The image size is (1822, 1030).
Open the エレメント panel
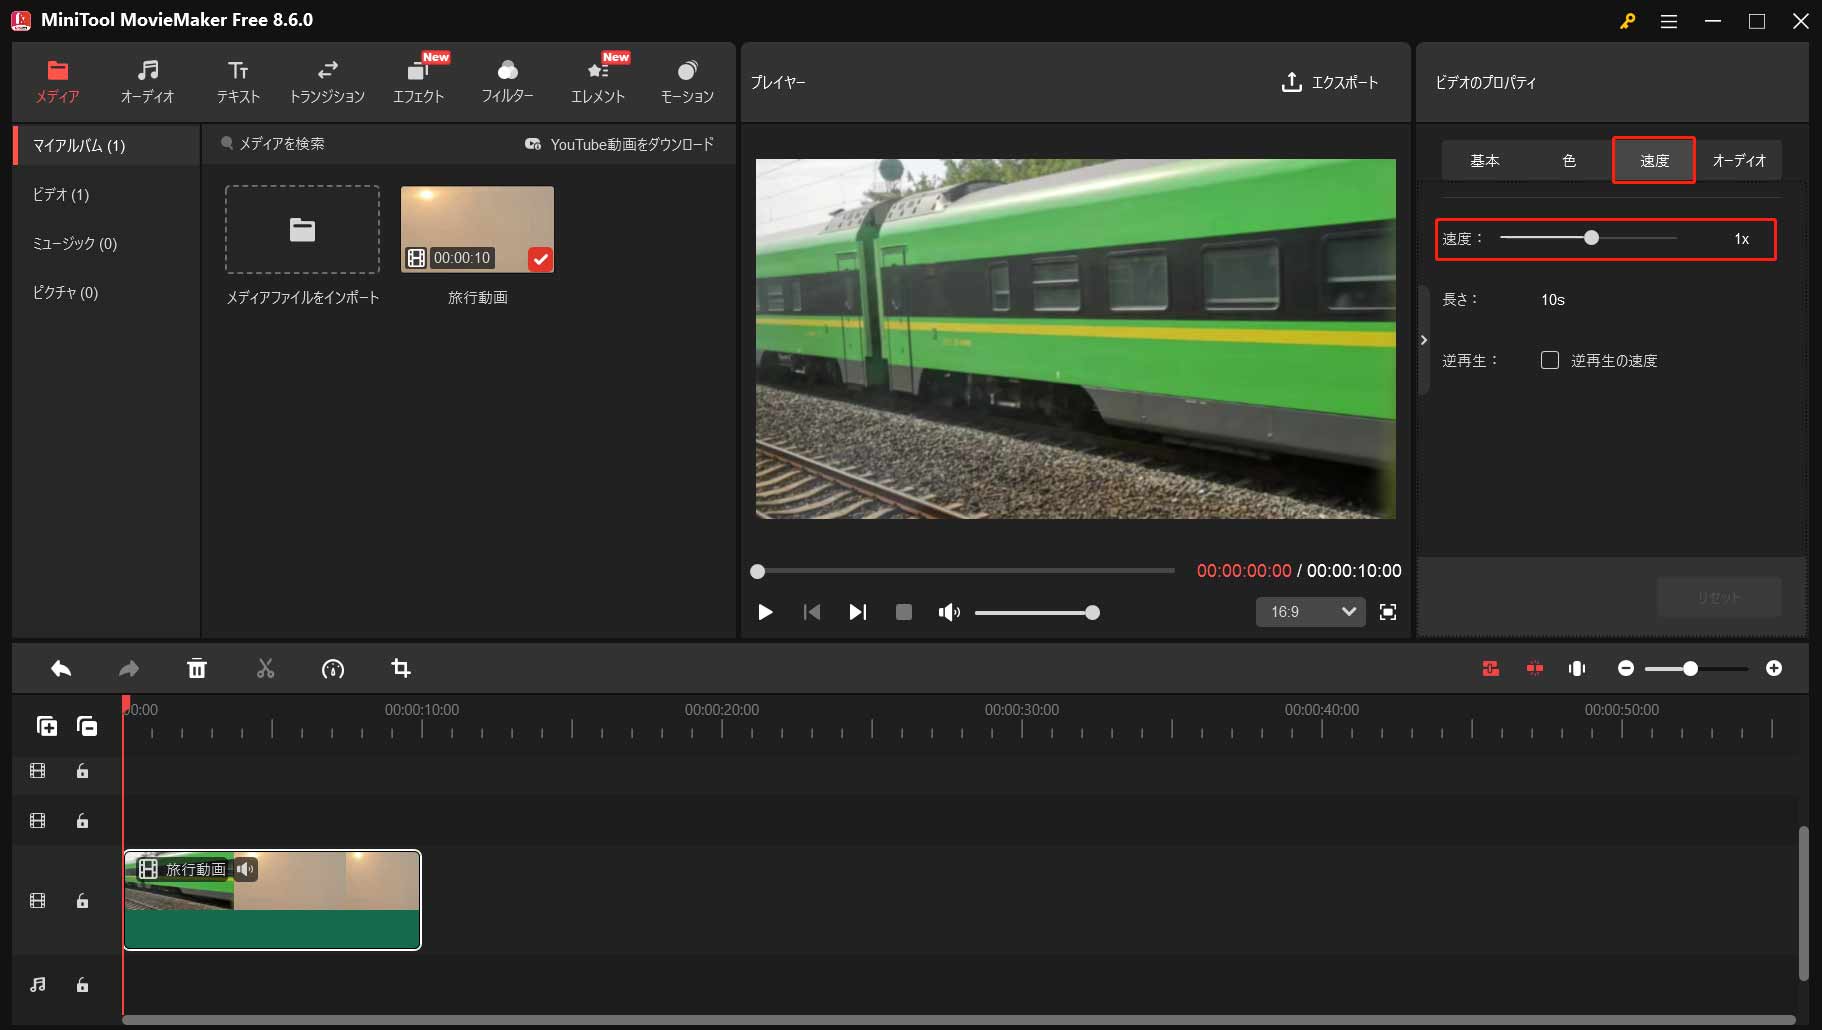tap(597, 80)
